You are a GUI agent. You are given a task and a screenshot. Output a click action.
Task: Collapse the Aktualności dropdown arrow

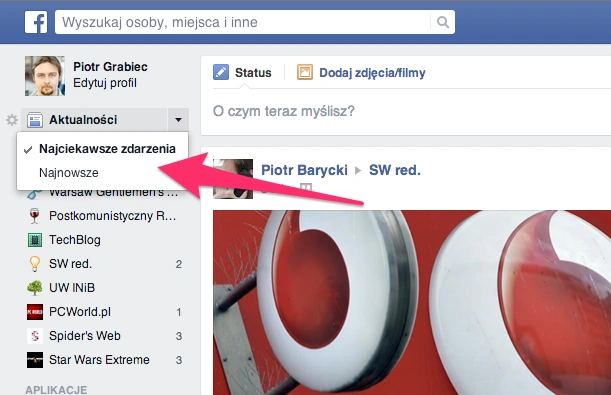178,120
